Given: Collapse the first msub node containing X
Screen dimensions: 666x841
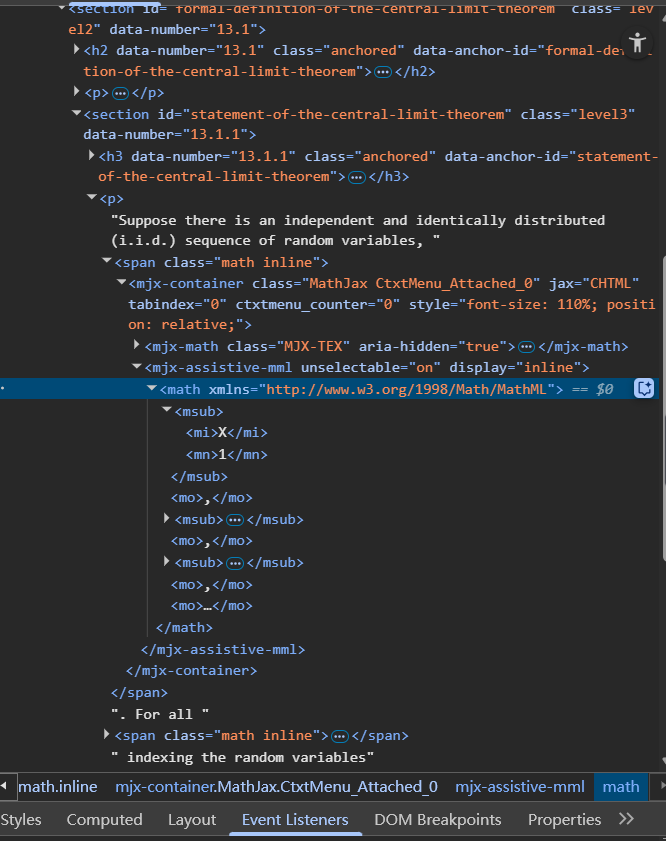Looking at the screenshot, I should (167, 411).
